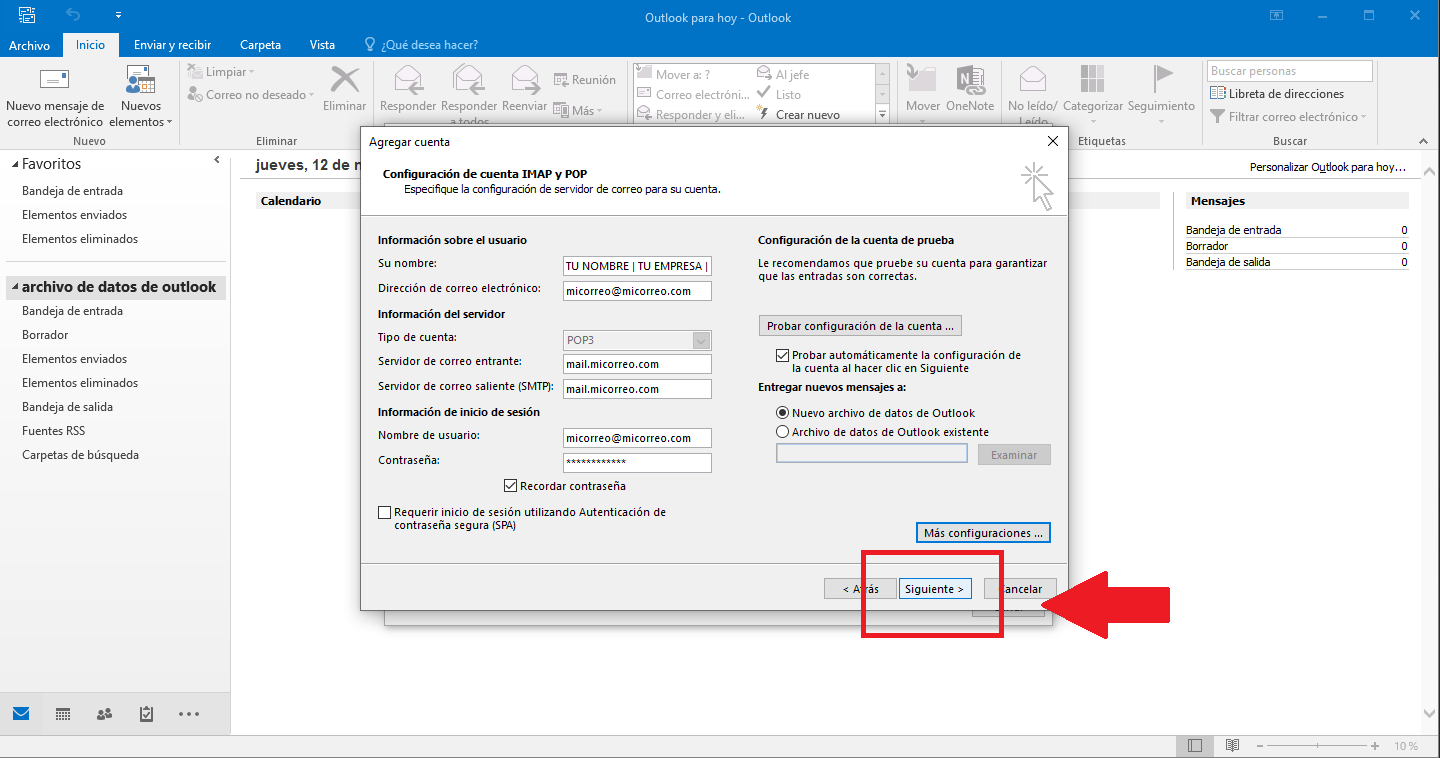1440x758 pixels.
Task: Click Probar configuración de la cuenta button
Action: tap(860, 326)
